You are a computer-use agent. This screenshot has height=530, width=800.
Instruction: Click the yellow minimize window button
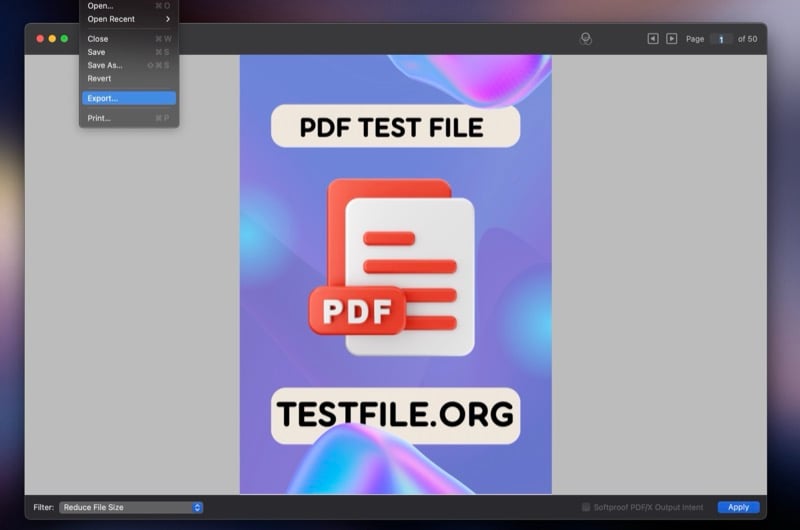[x=52, y=39]
